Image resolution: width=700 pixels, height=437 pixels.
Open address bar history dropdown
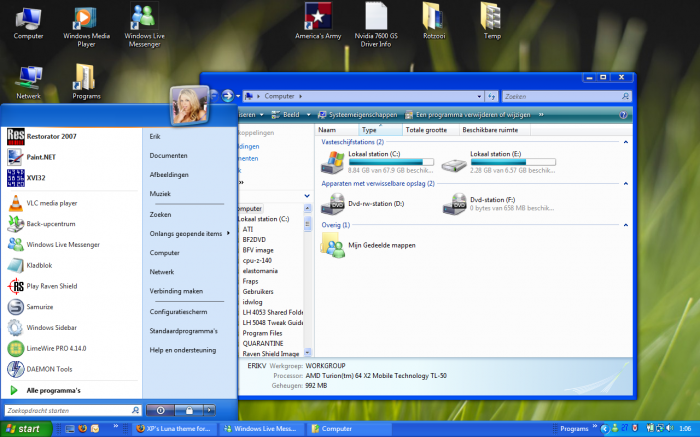[479, 96]
